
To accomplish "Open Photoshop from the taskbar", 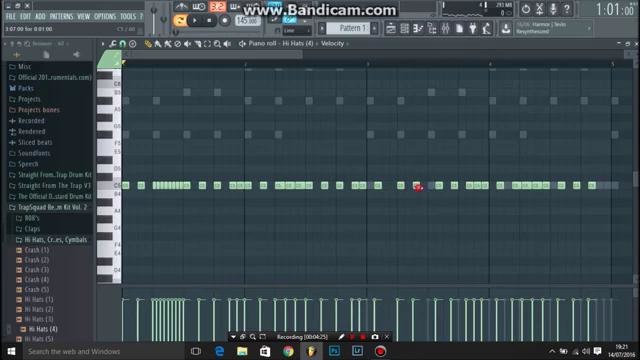I will pos(334,351).
